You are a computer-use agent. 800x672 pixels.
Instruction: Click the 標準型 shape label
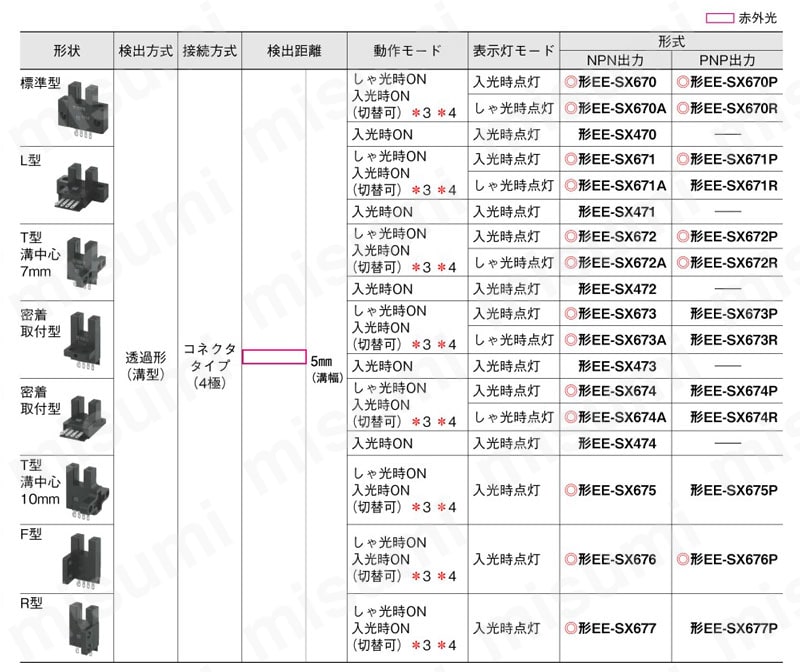[x=41, y=83]
